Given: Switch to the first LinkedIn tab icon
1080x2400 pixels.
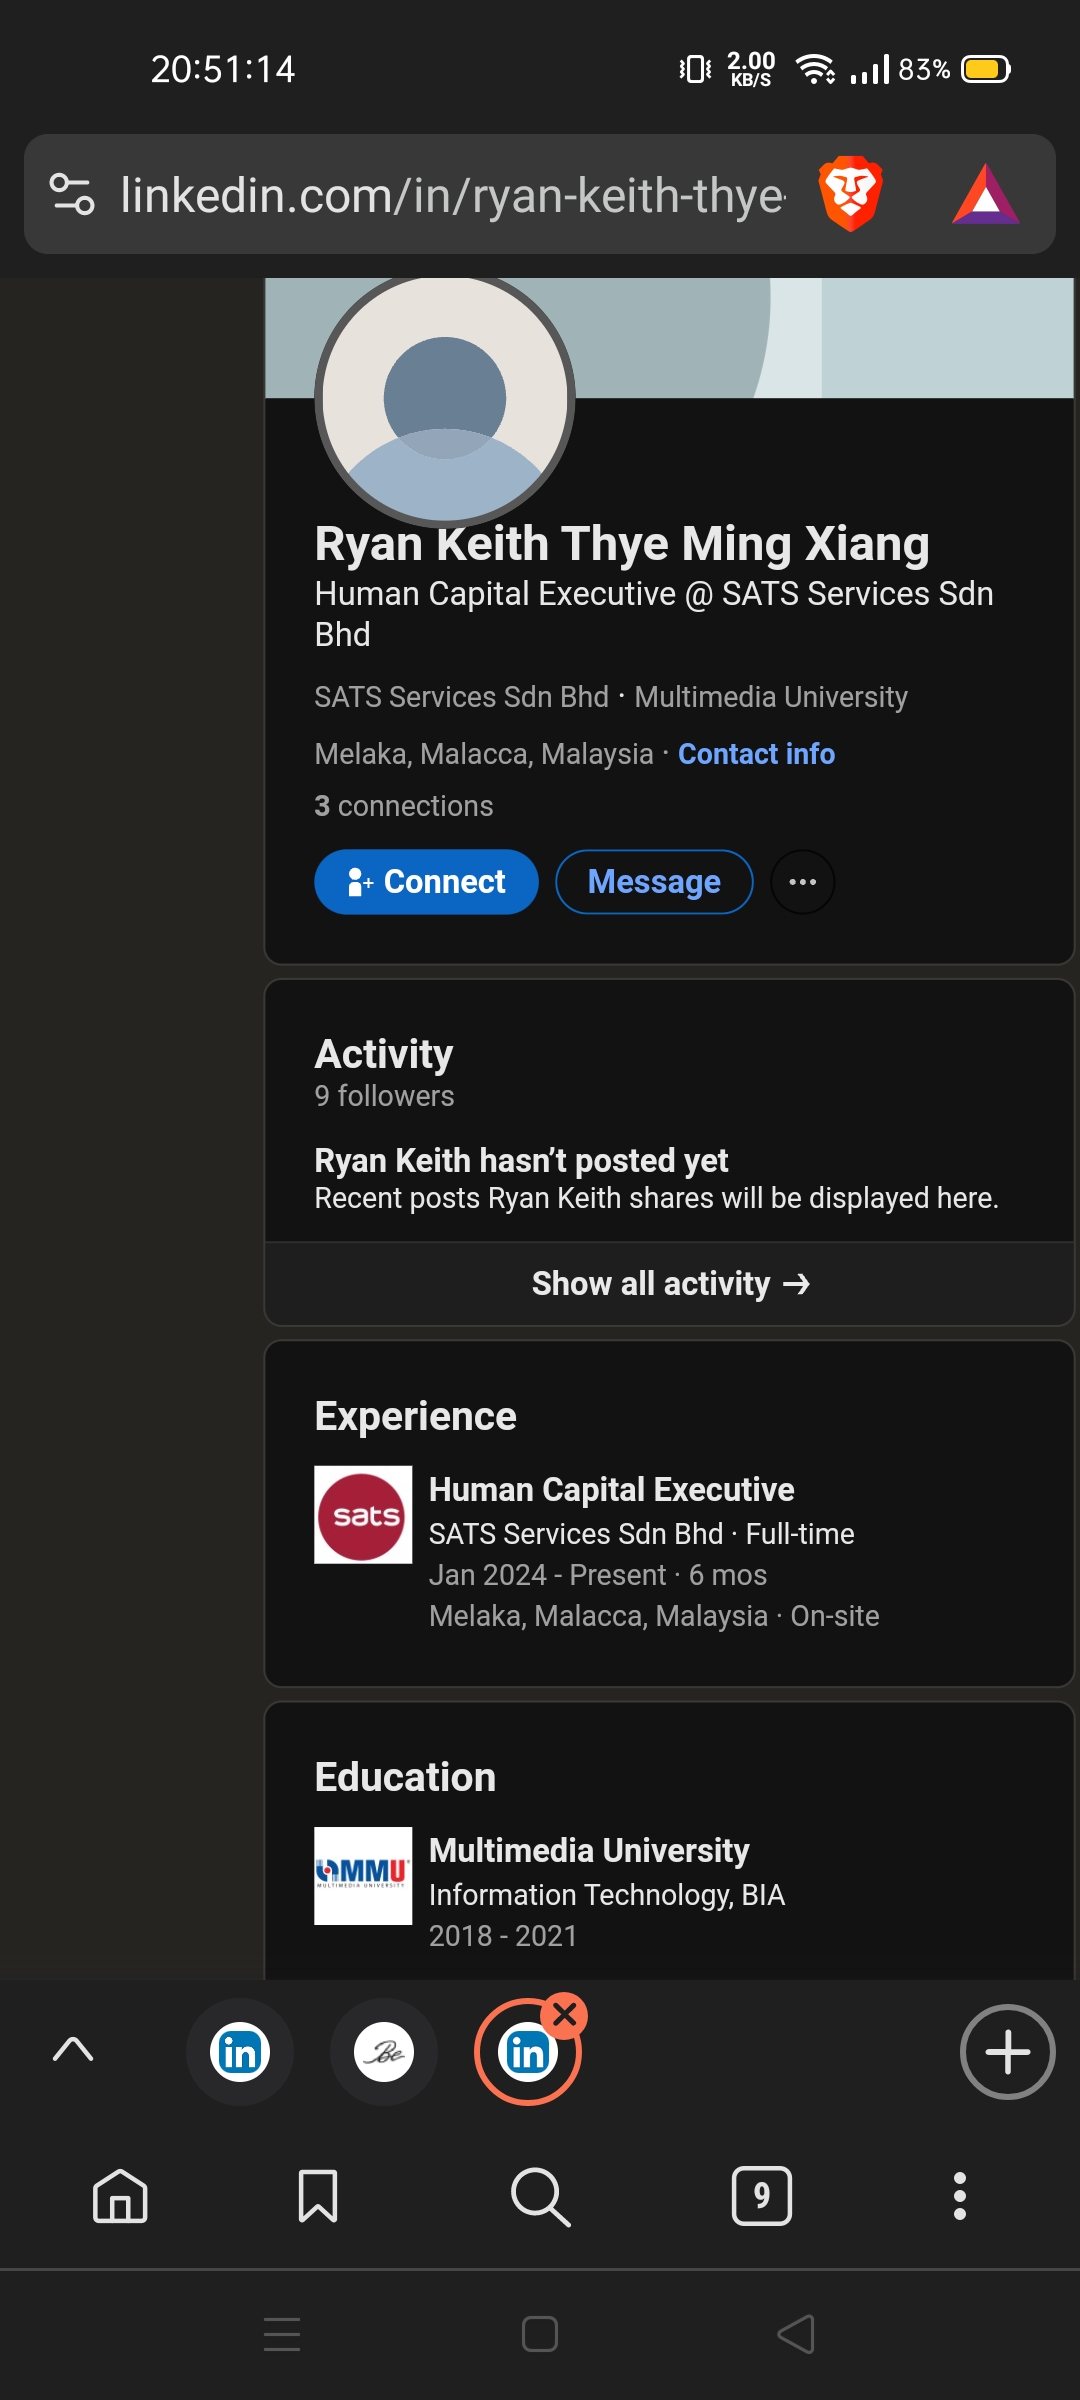Looking at the screenshot, I should (x=240, y=2052).
